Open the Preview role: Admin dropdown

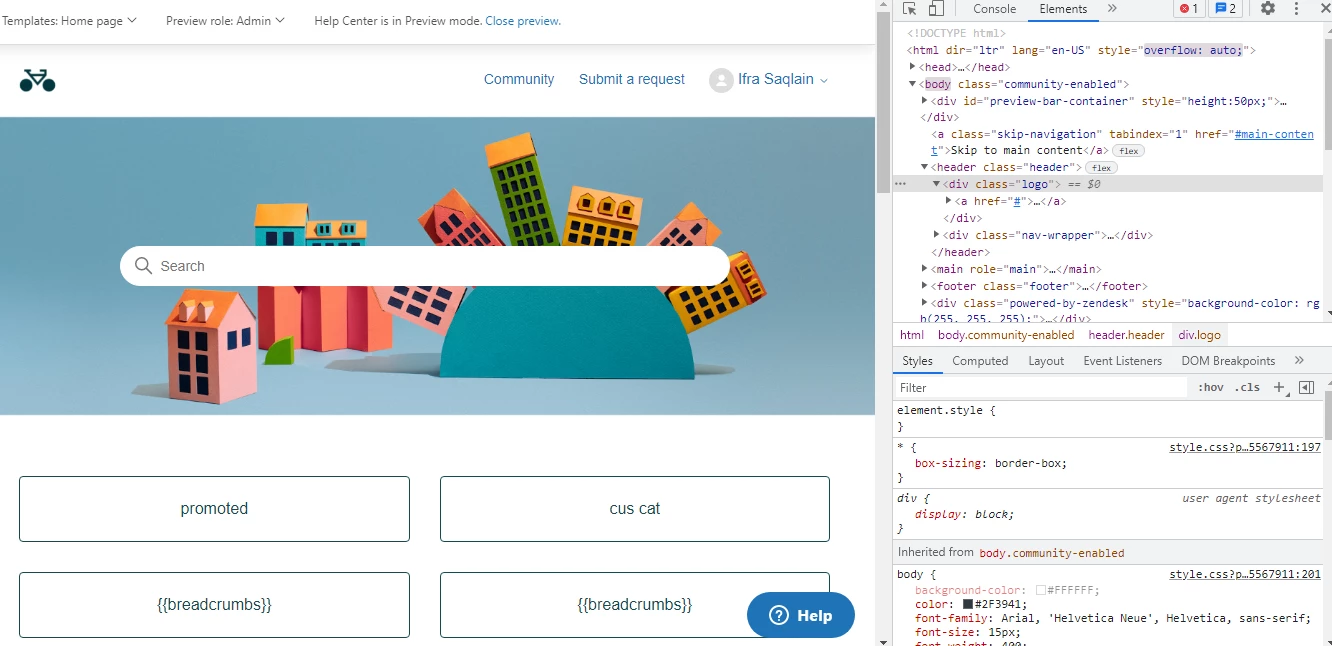225,21
